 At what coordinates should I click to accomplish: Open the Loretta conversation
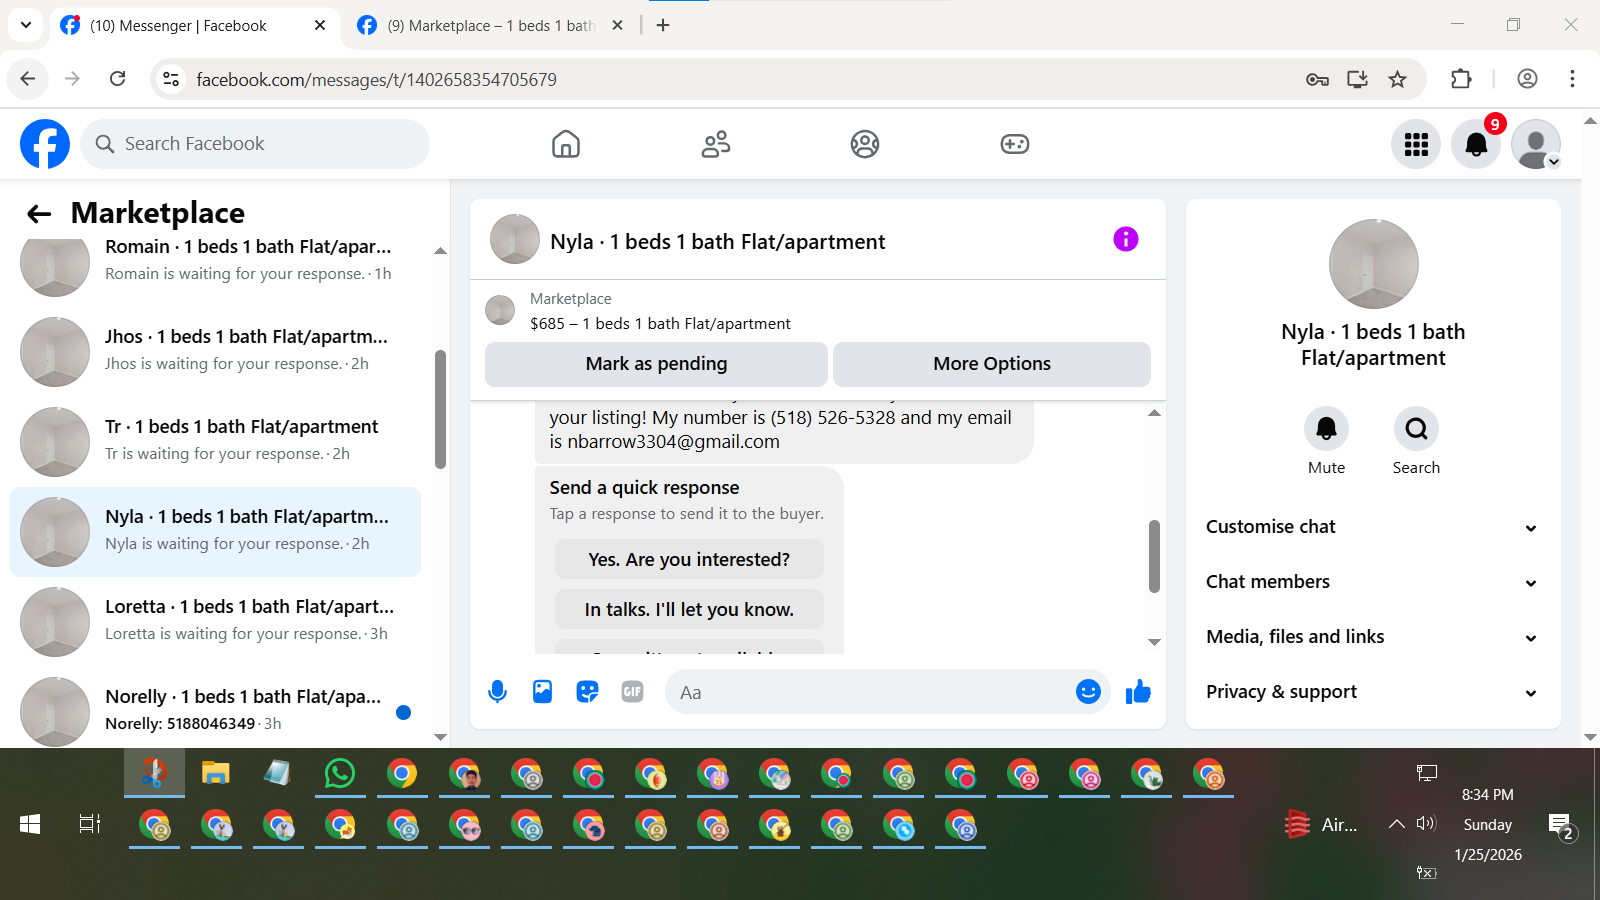[x=215, y=622]
